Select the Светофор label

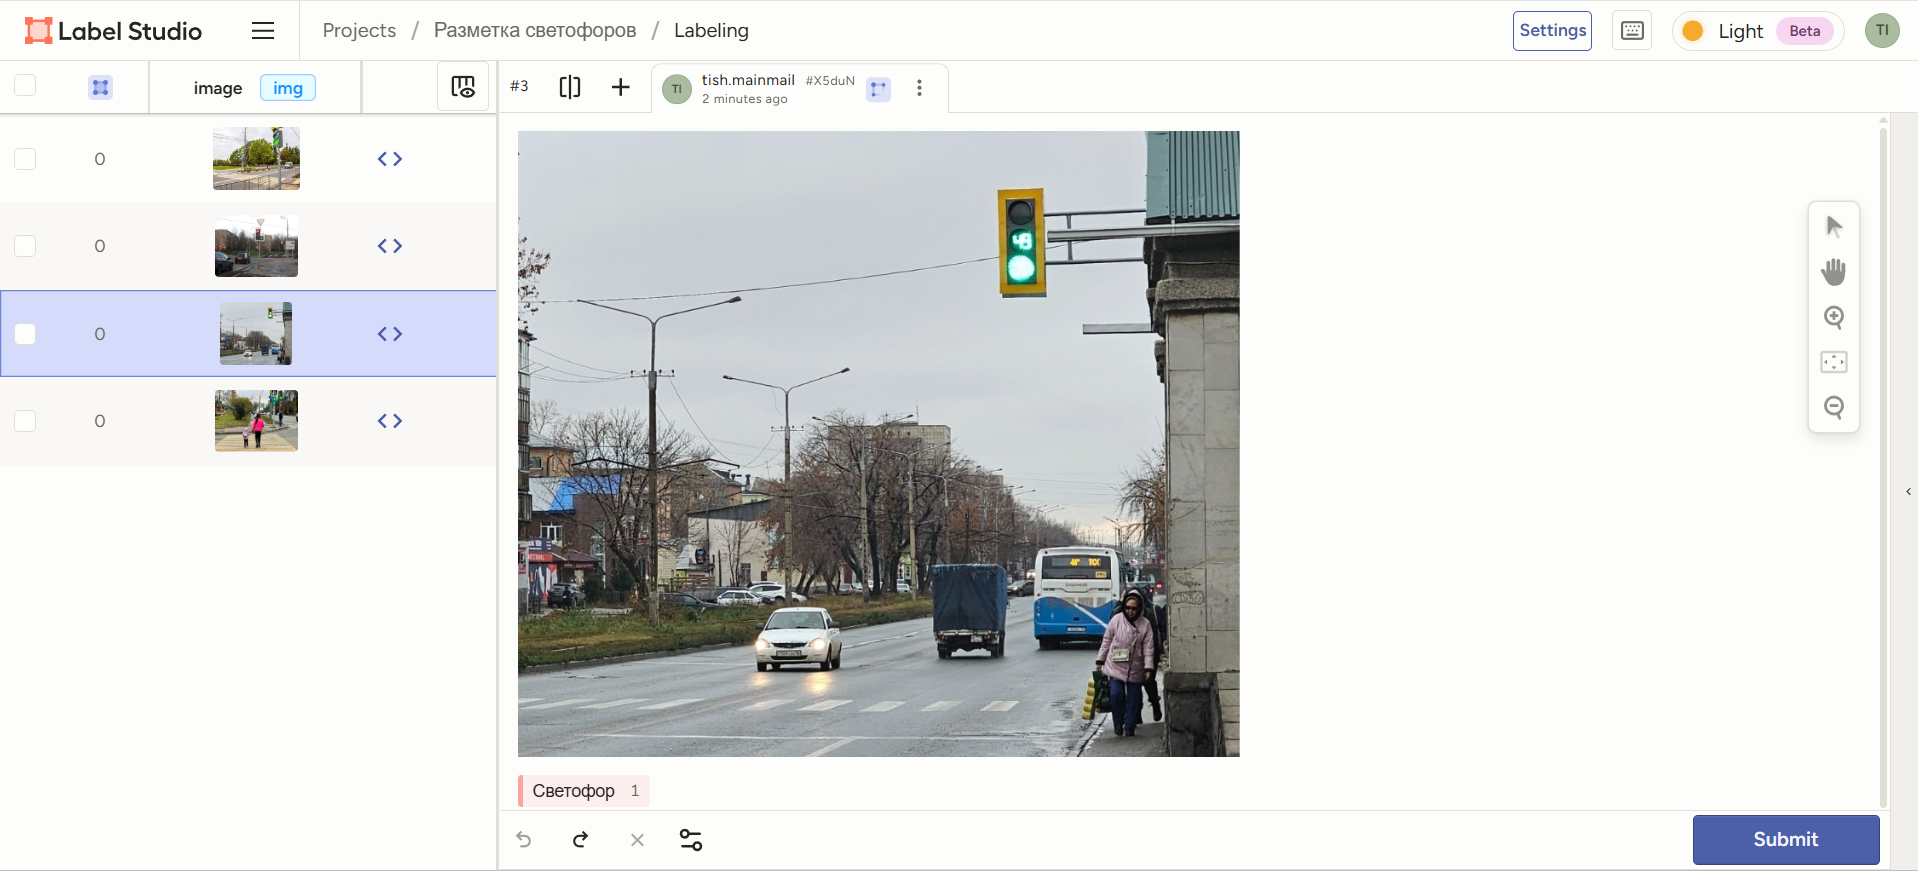pyautogui.click(x=574, y=791)
